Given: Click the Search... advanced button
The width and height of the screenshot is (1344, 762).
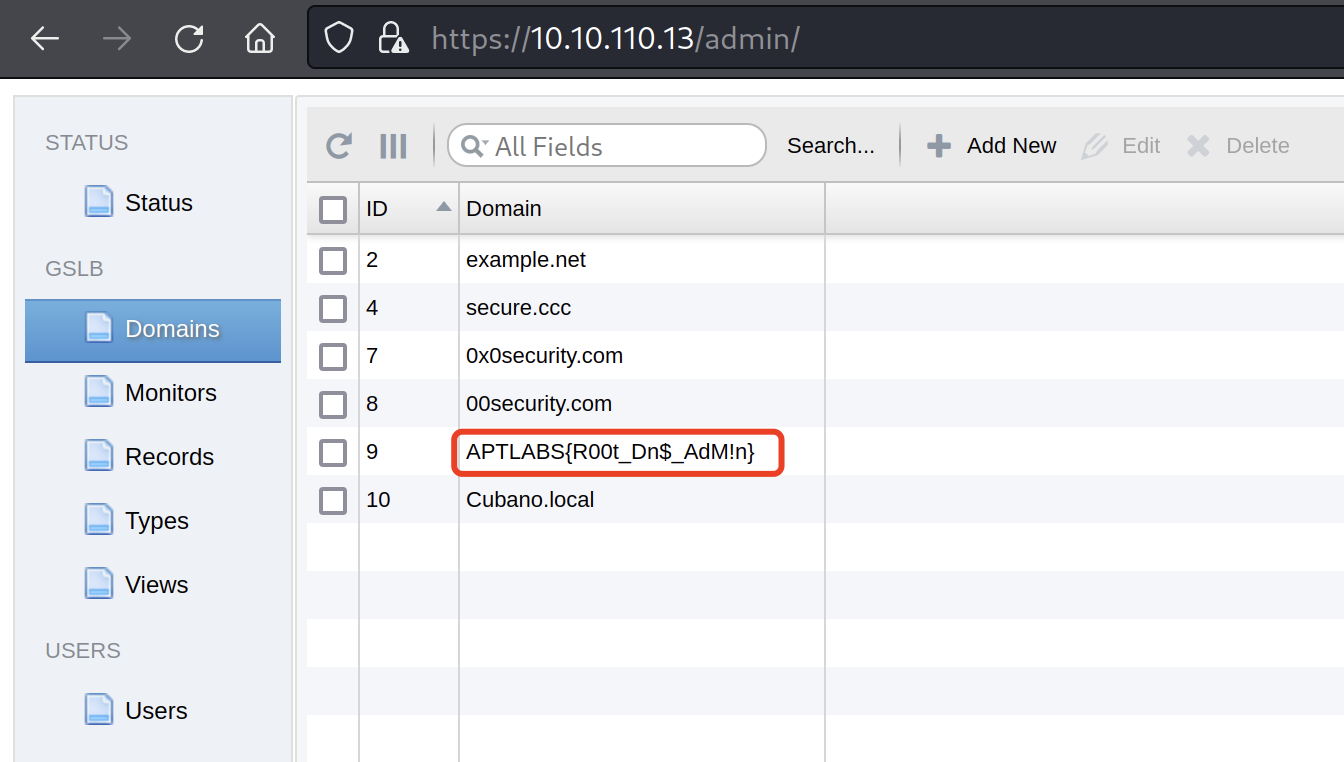Looking at the screenshot, I should pos(830,146).
